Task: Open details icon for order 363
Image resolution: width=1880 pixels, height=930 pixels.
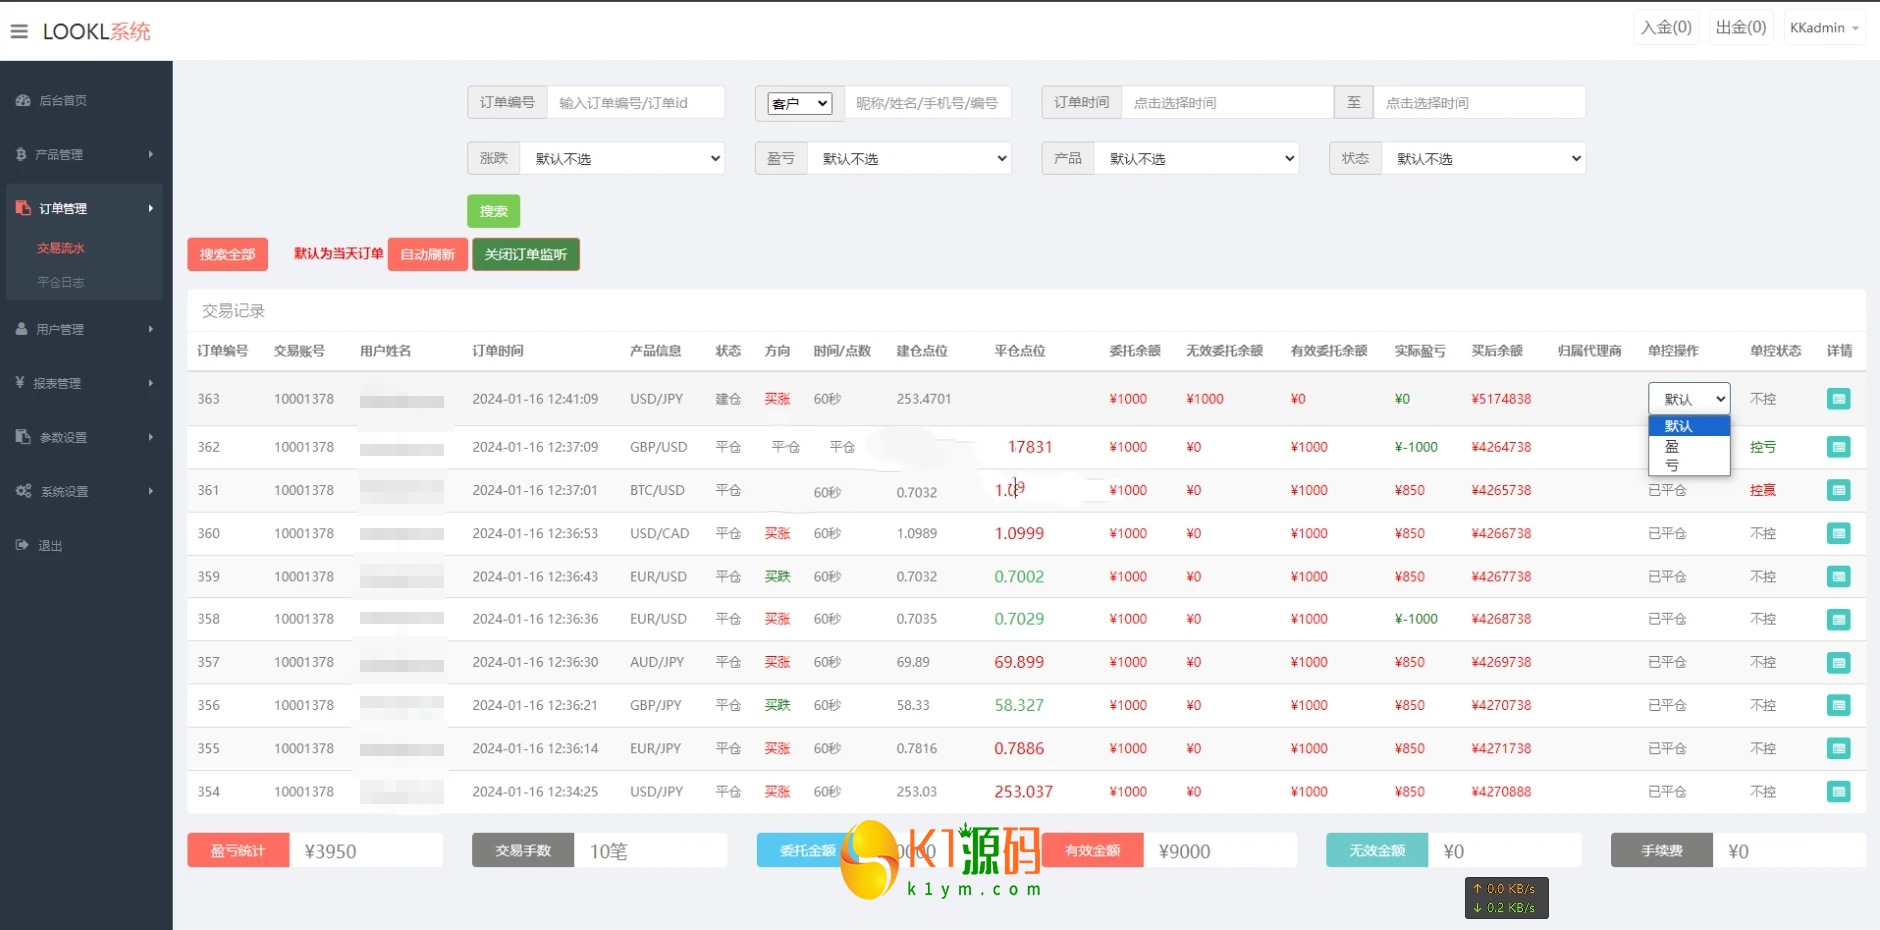Action: 1838,399
